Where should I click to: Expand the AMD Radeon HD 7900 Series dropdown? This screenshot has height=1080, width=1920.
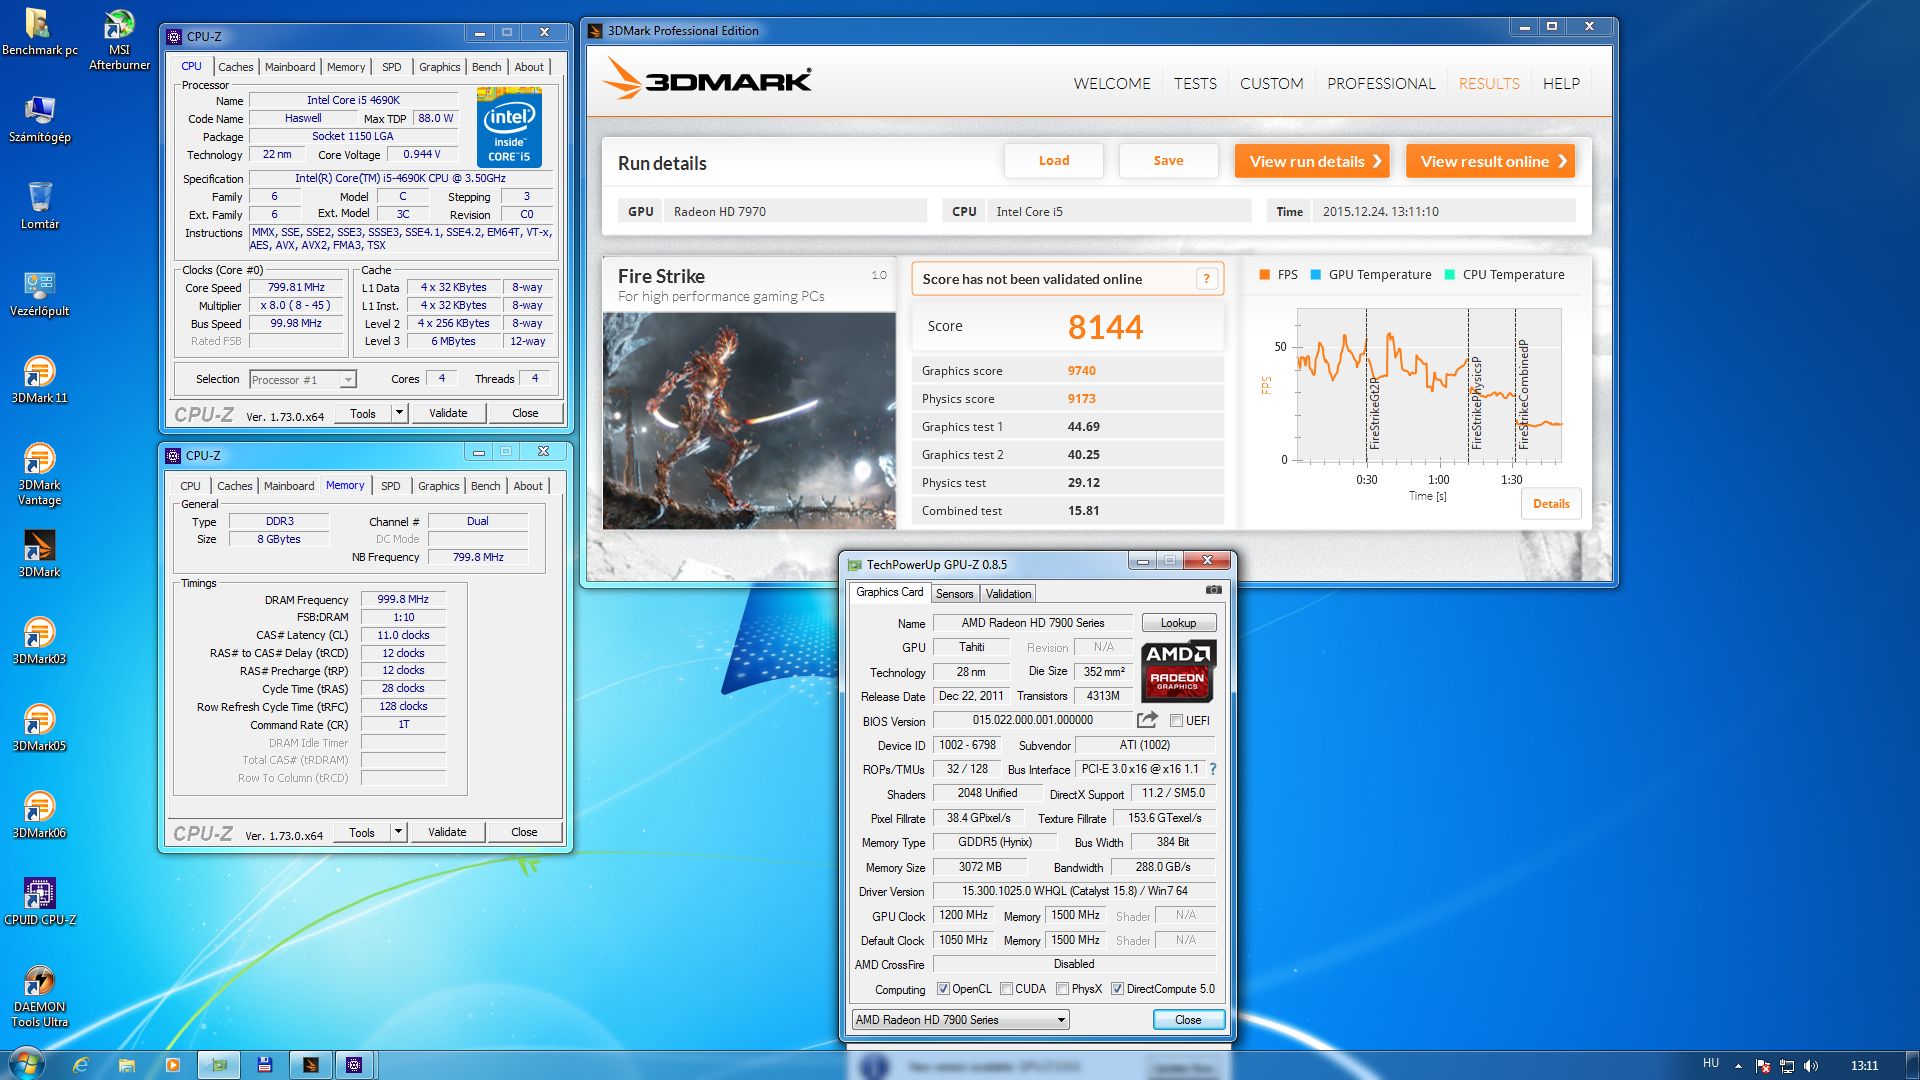coord(1060,1020)
